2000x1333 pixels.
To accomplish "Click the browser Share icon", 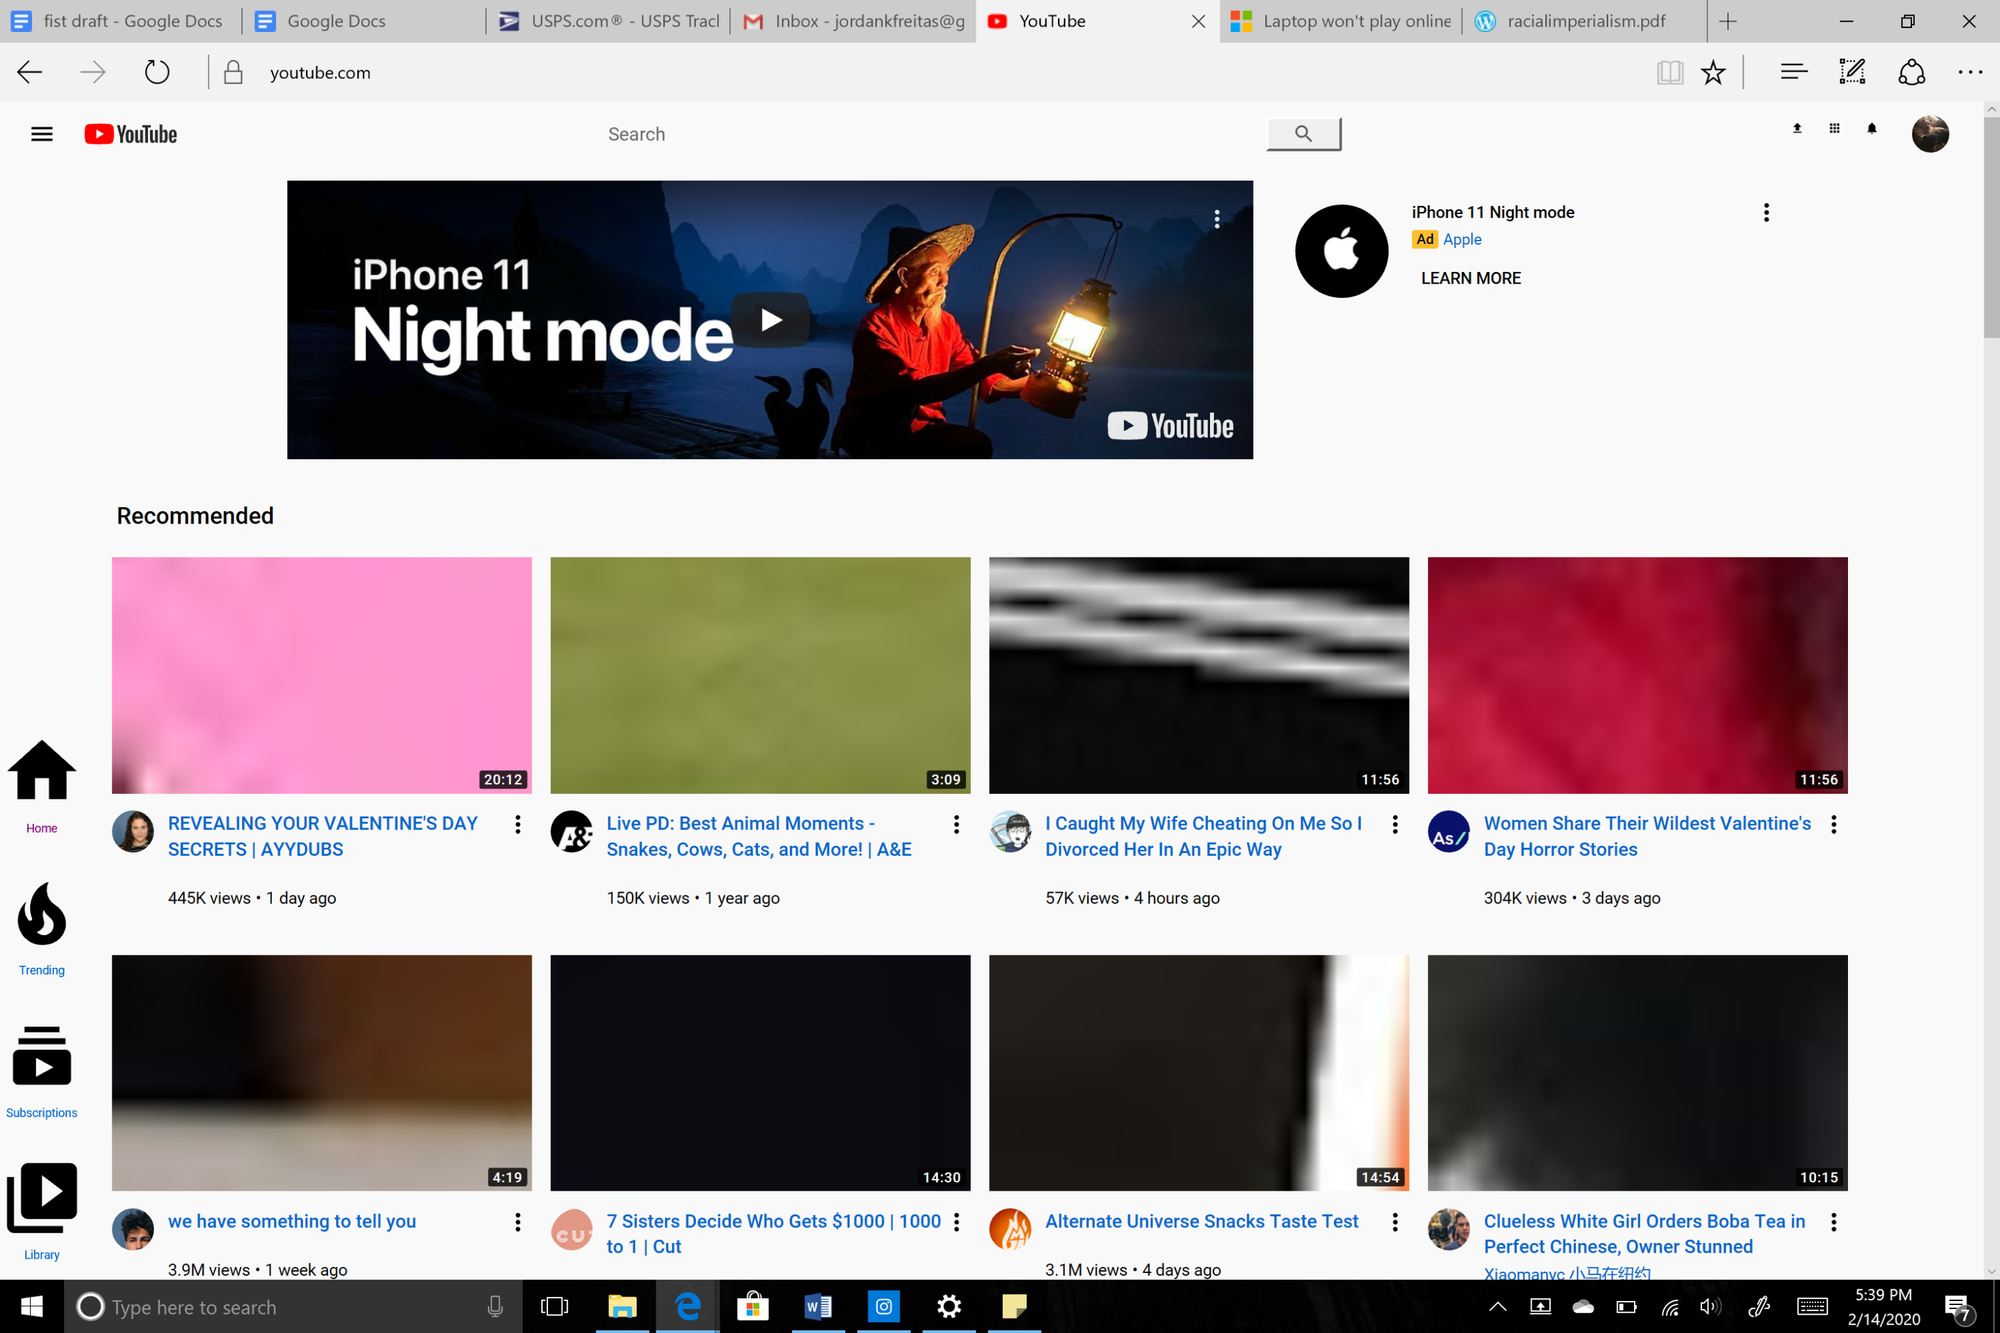I will (1911, 72).
